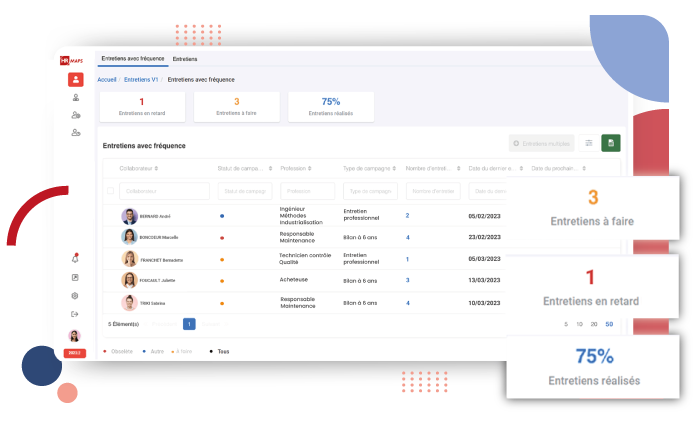Open the notifications bell in the sidebar
Viewport: 693px width, 424px height.
75,259
